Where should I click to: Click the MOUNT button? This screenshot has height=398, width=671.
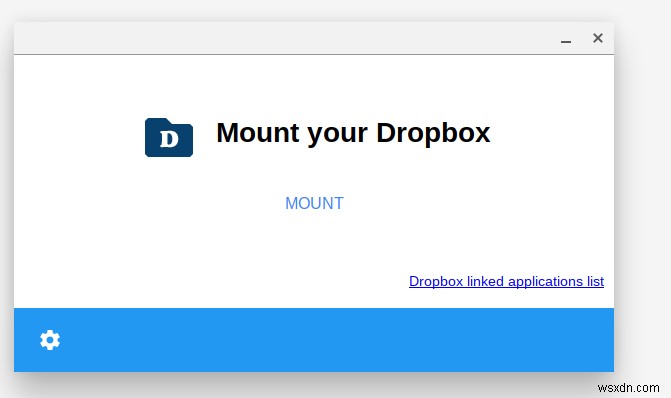click(315, 203)
